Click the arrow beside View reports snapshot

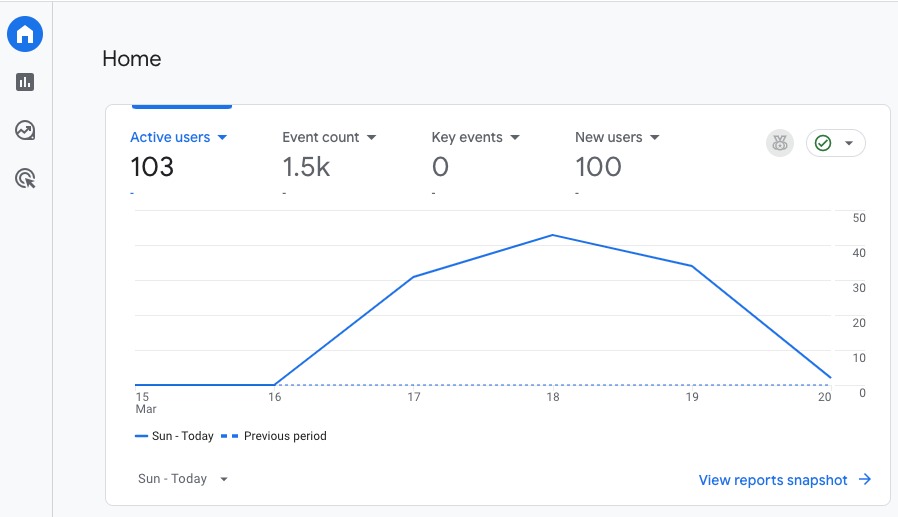click(865, 479)
